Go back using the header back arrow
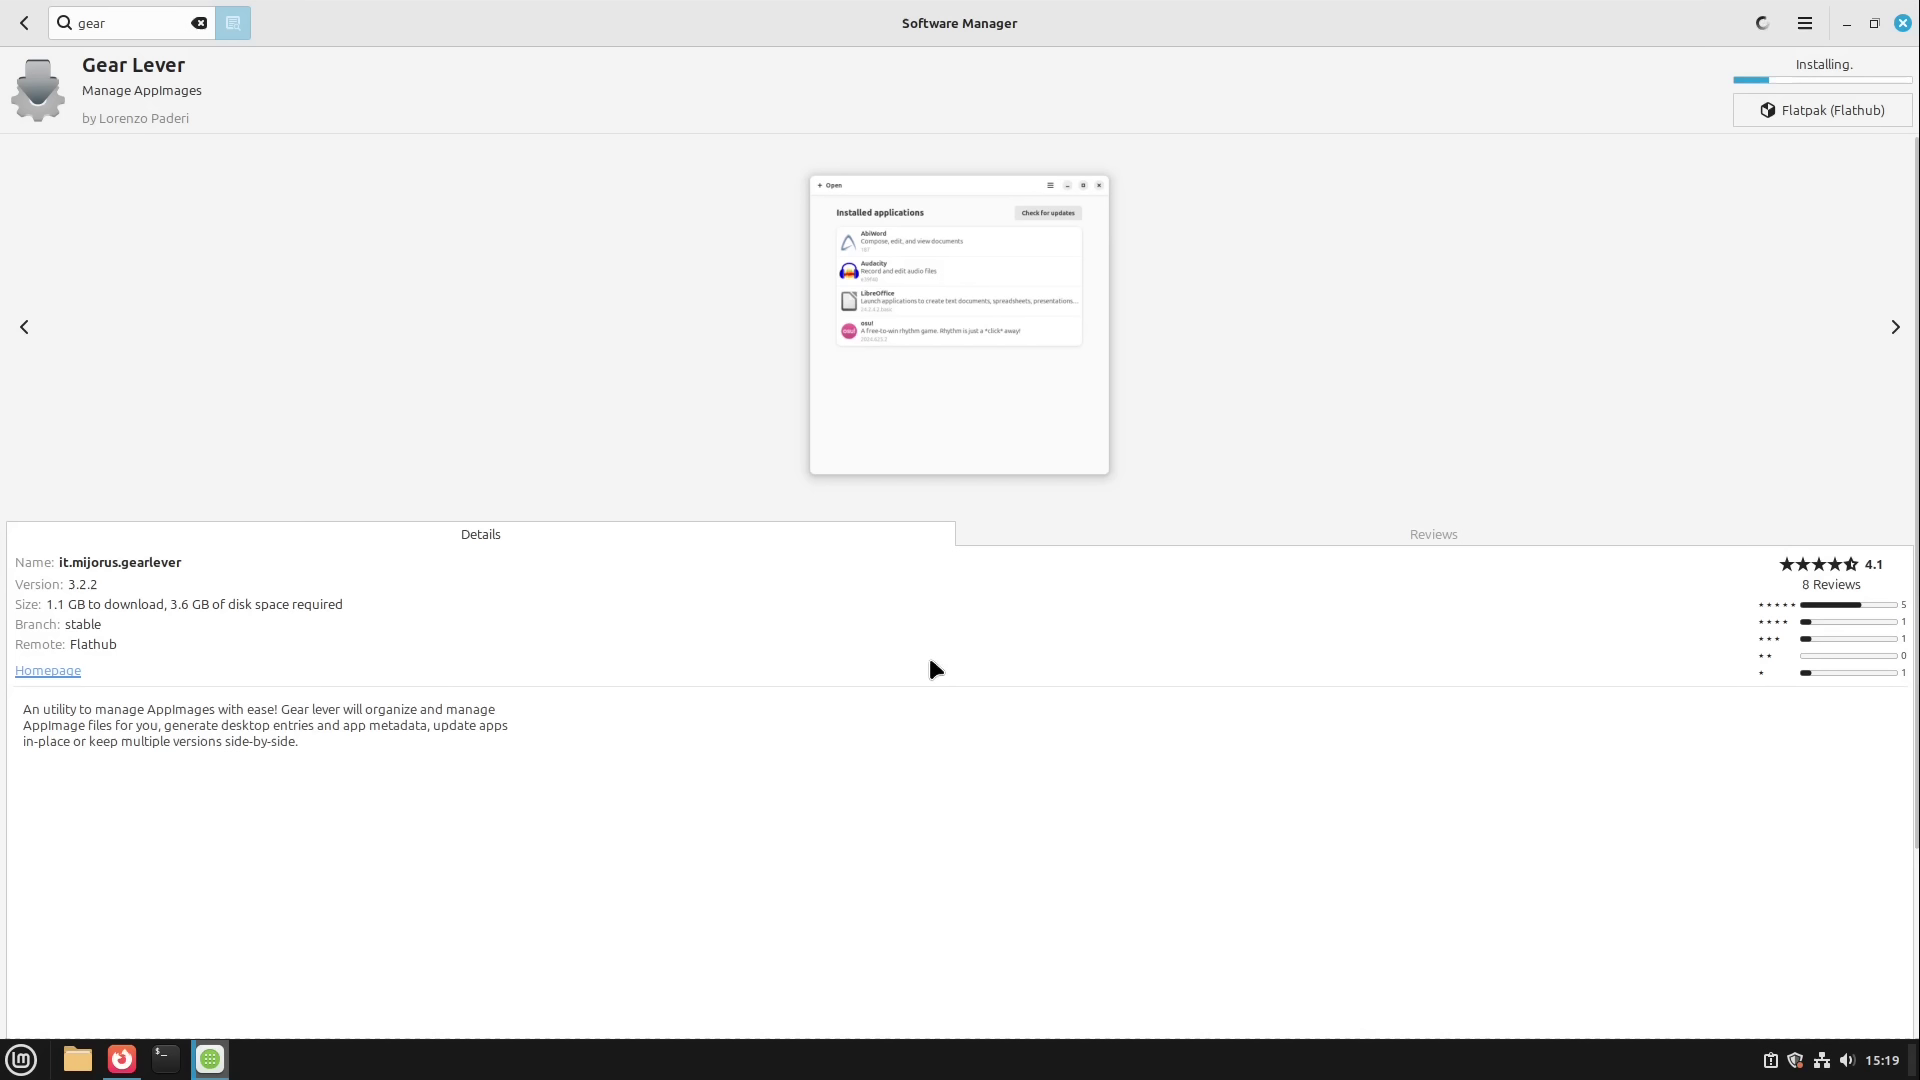 [24, 23]
